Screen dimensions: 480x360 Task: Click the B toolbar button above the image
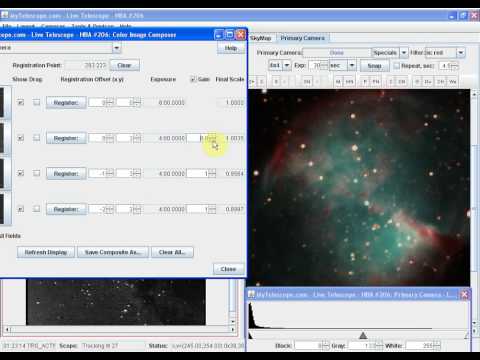(x=276, y=81)
